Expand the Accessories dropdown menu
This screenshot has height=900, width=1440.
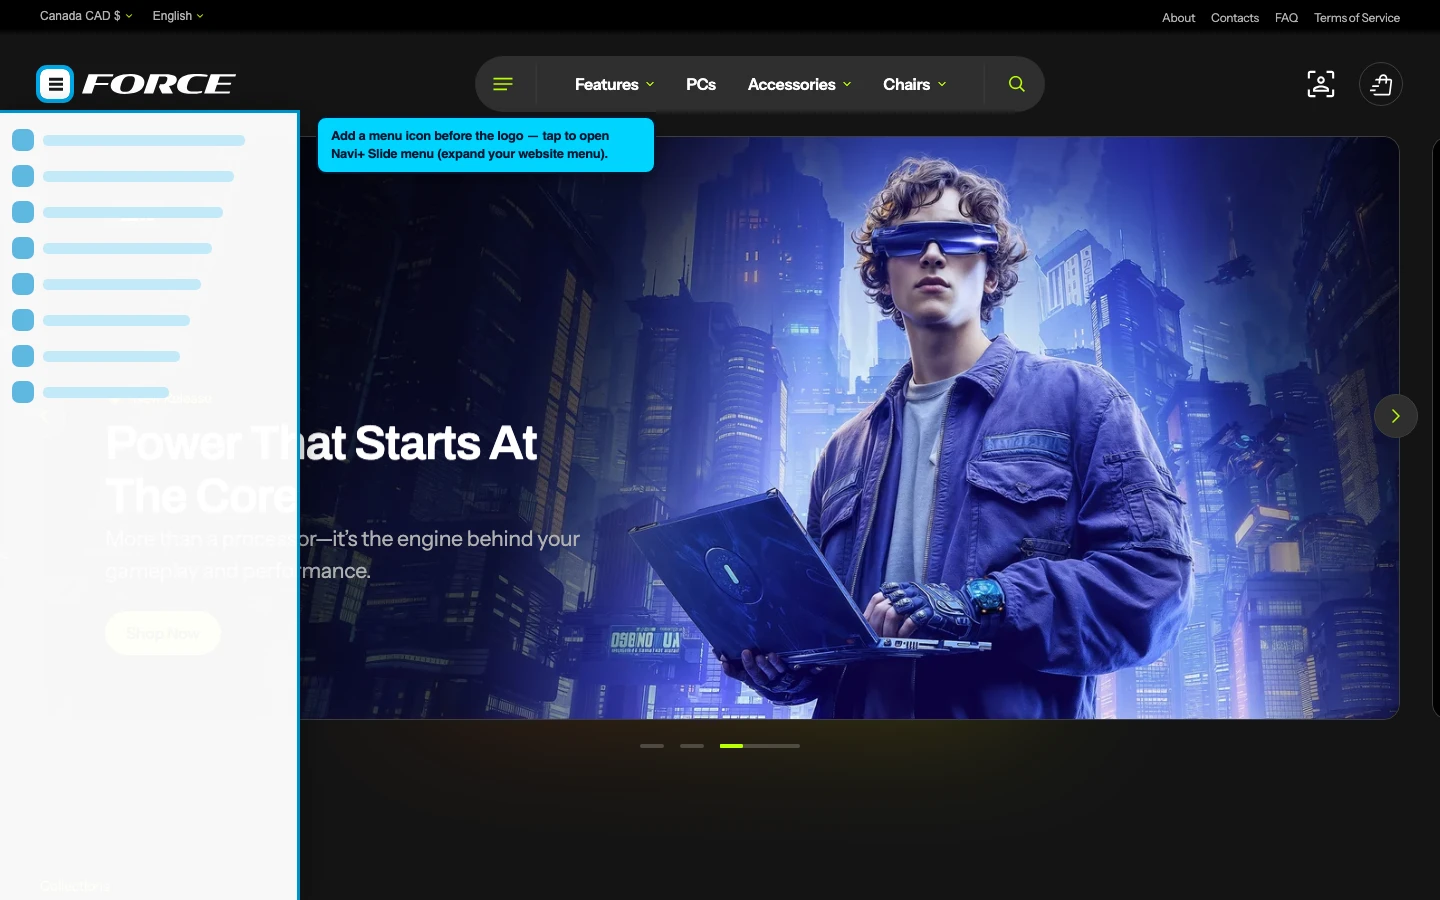[799, 84]
